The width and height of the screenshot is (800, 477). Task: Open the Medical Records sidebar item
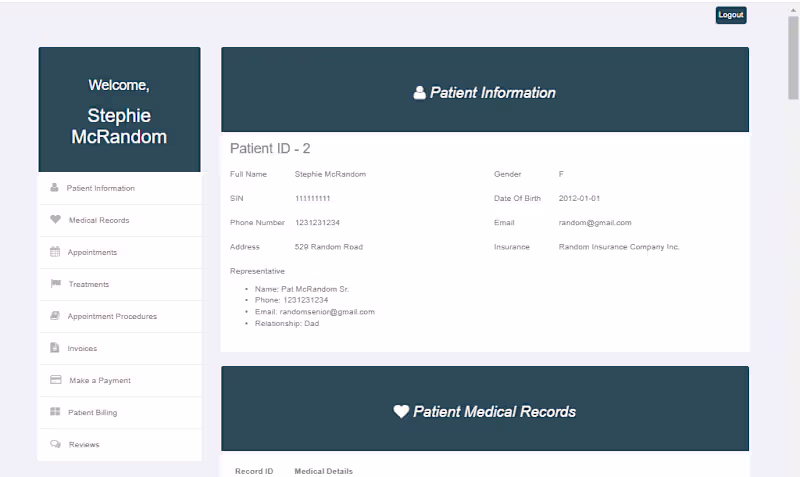coord(98,220)
